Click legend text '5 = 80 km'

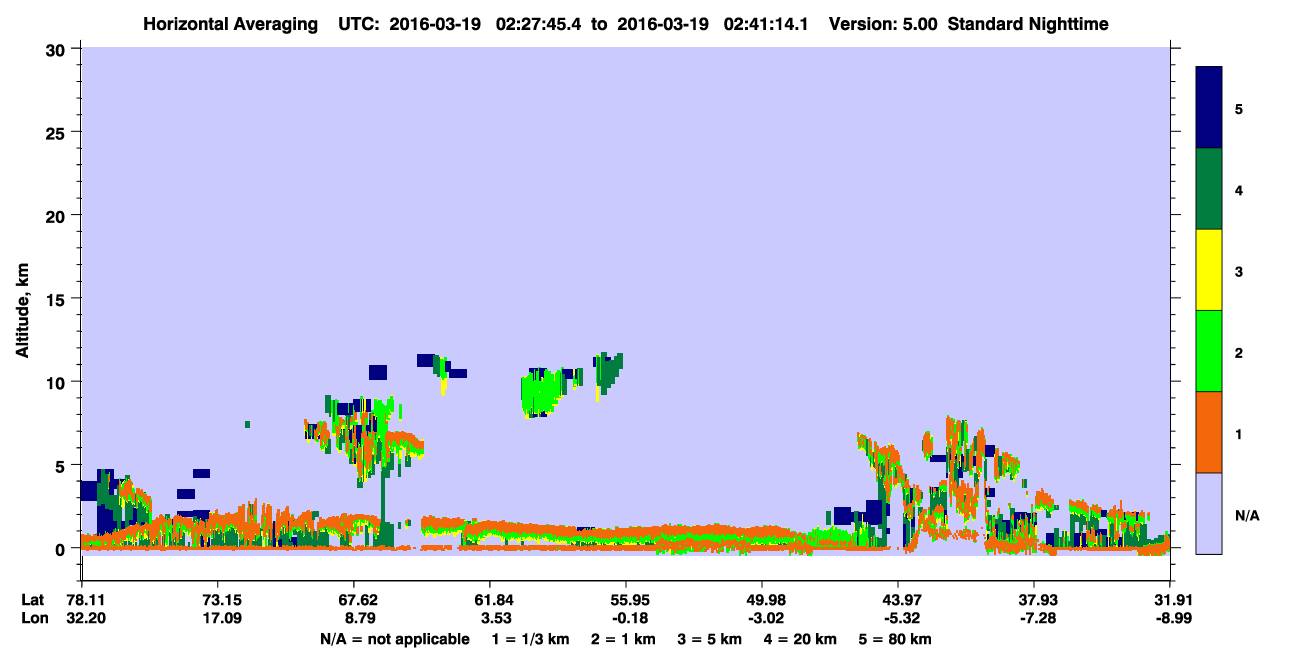(895, 639)
